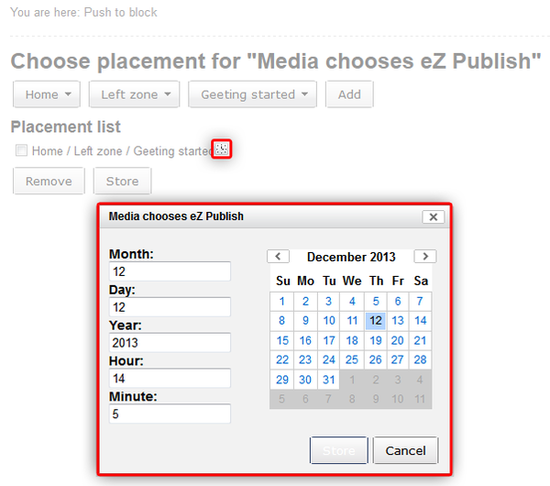Click the Remove button

tap(49, 181)
